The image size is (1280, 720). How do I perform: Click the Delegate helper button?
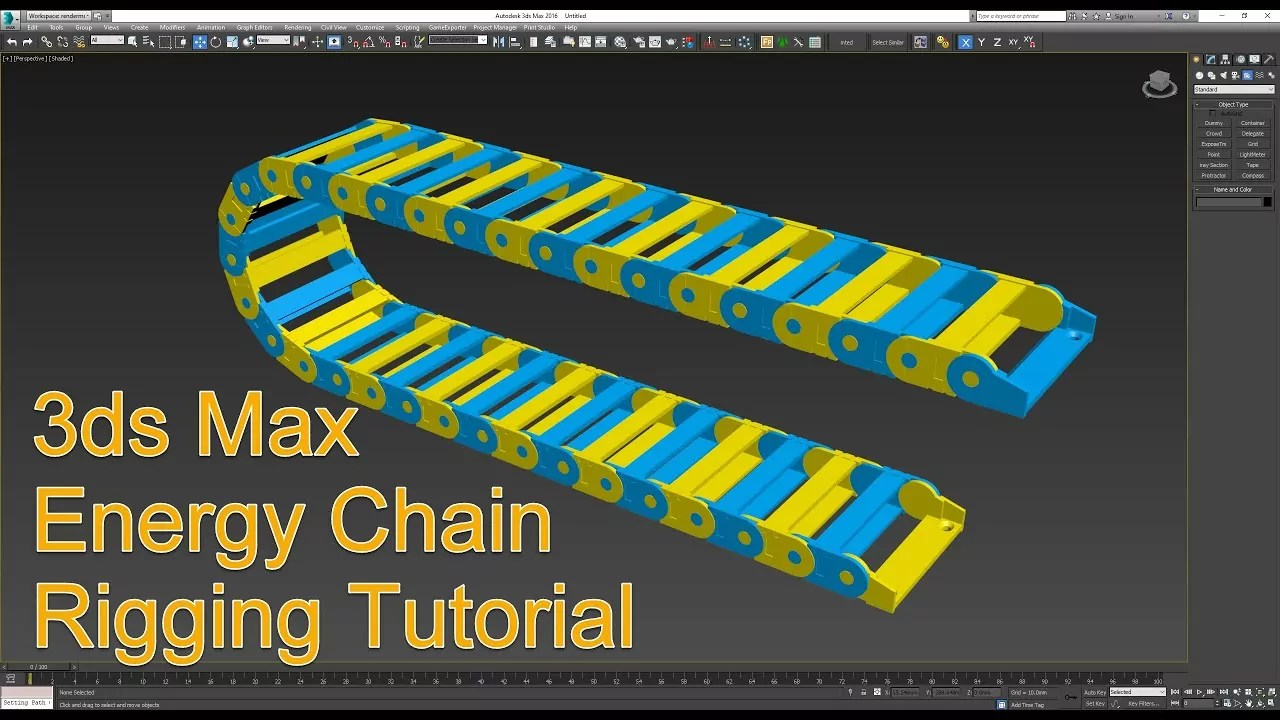(1253, 133)
